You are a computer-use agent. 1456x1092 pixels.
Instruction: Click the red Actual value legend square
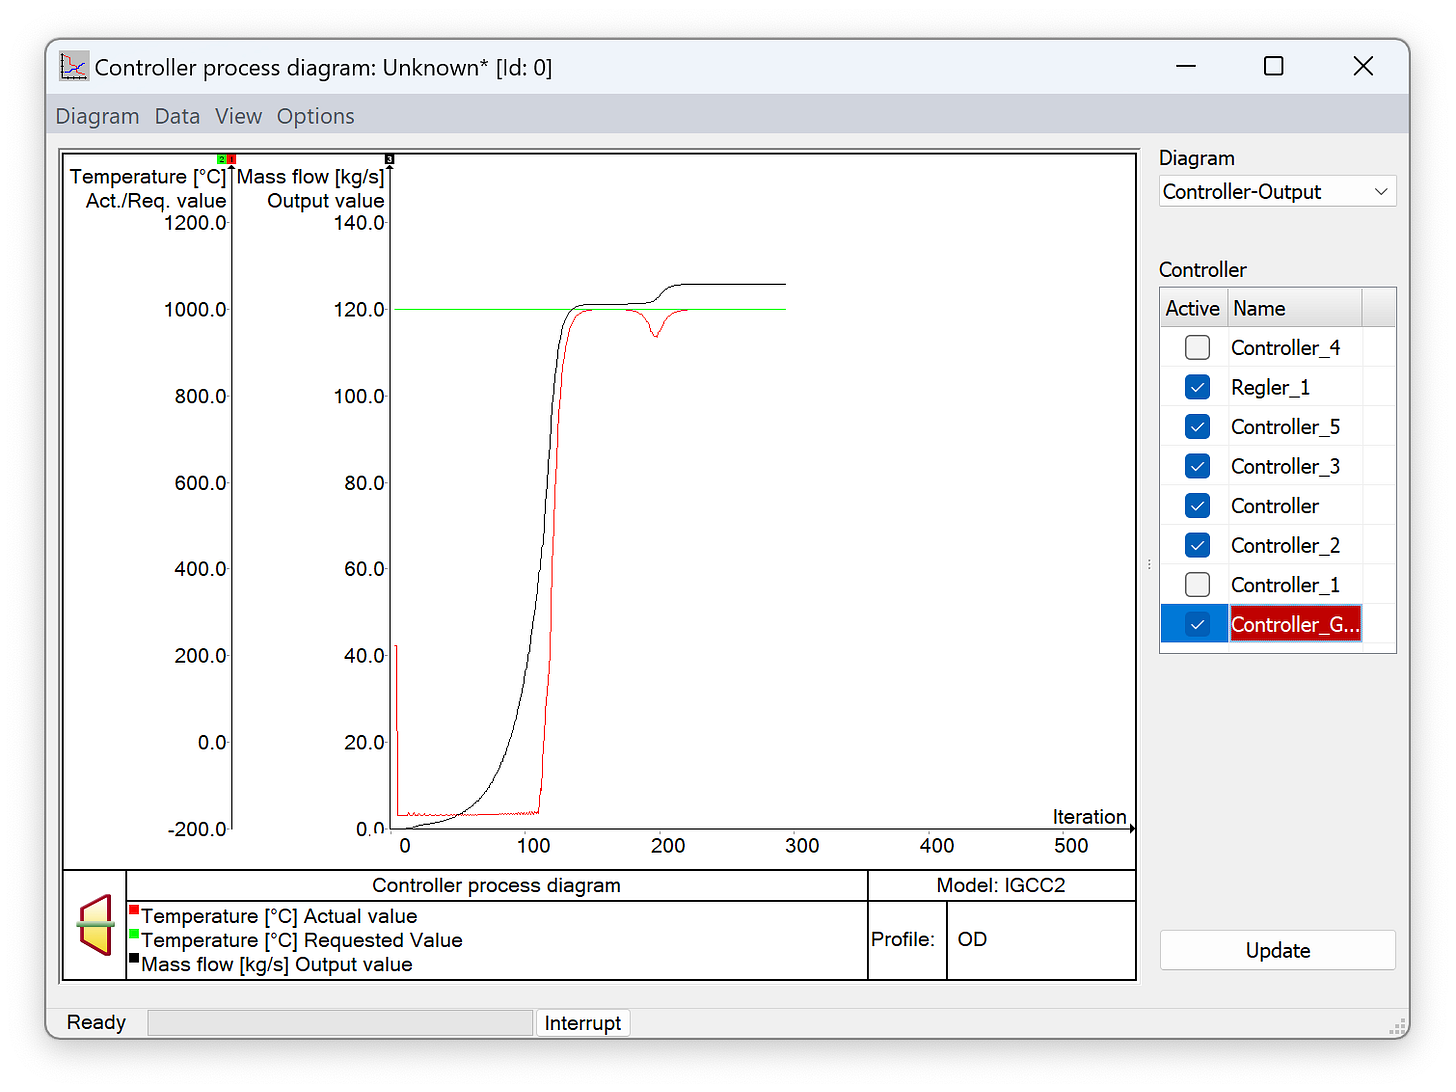[134, 910]
